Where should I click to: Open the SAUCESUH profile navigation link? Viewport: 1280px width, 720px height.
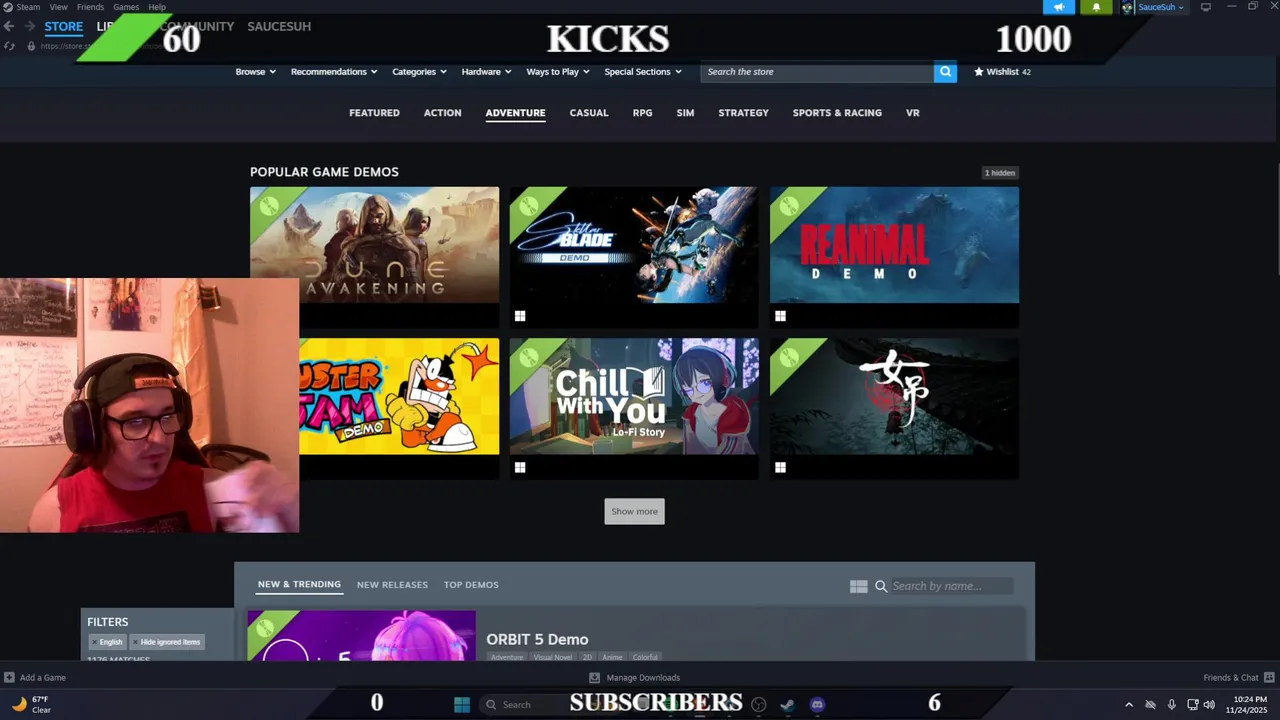(x=279, y=27)
